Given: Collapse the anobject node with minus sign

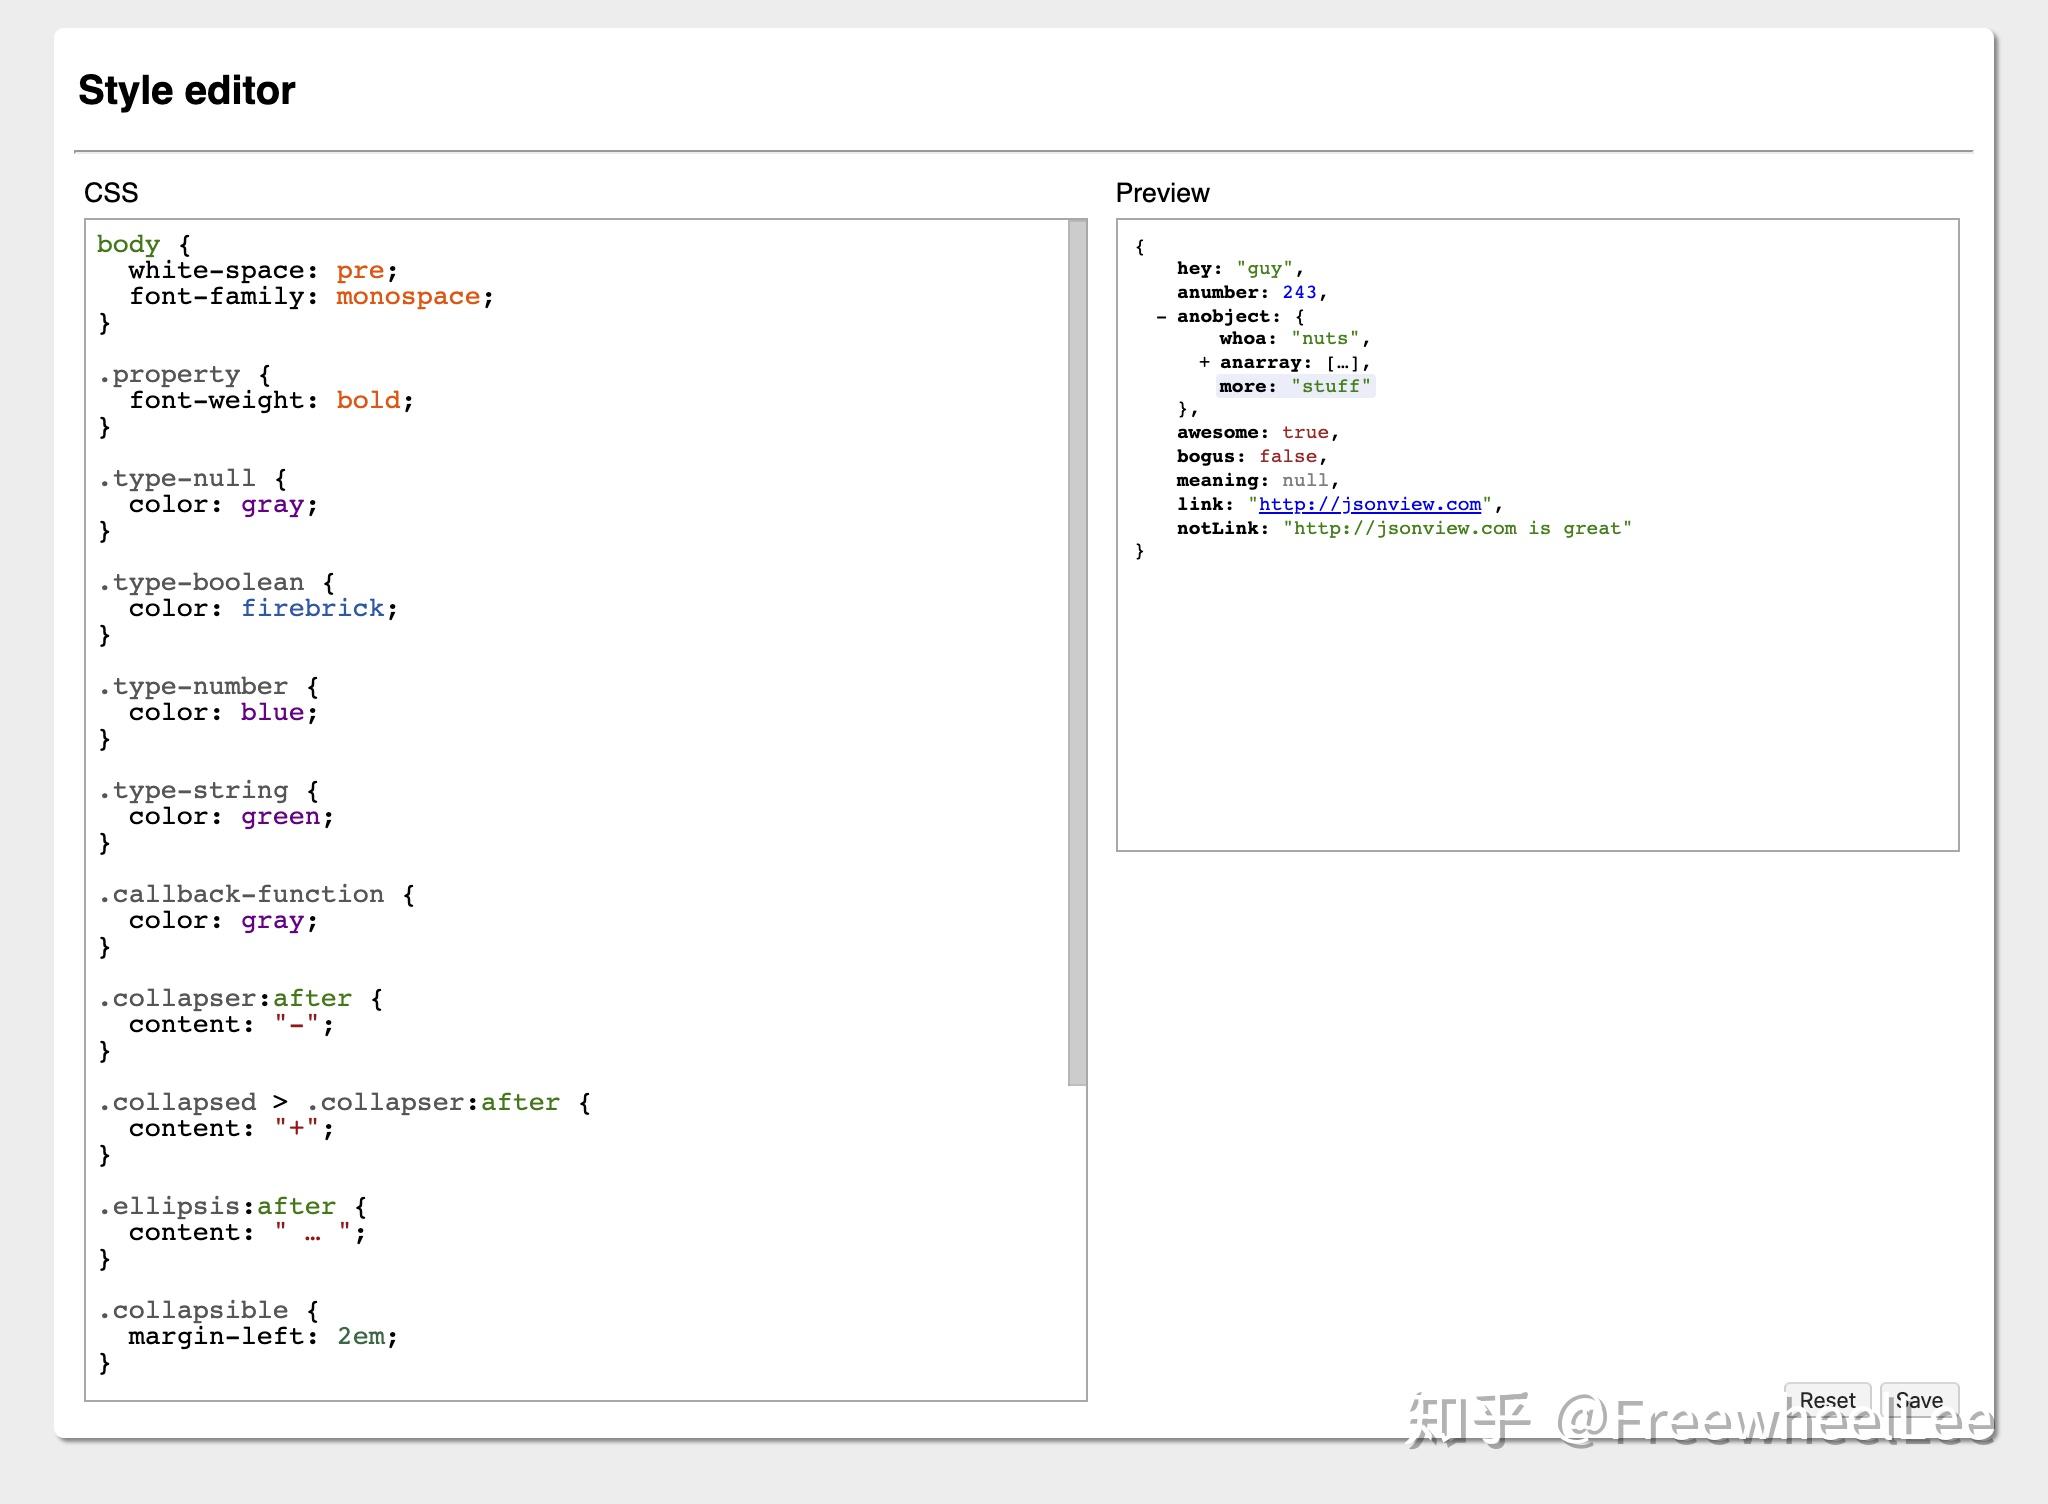Looking at the screenshot, I should (1161, 316).
